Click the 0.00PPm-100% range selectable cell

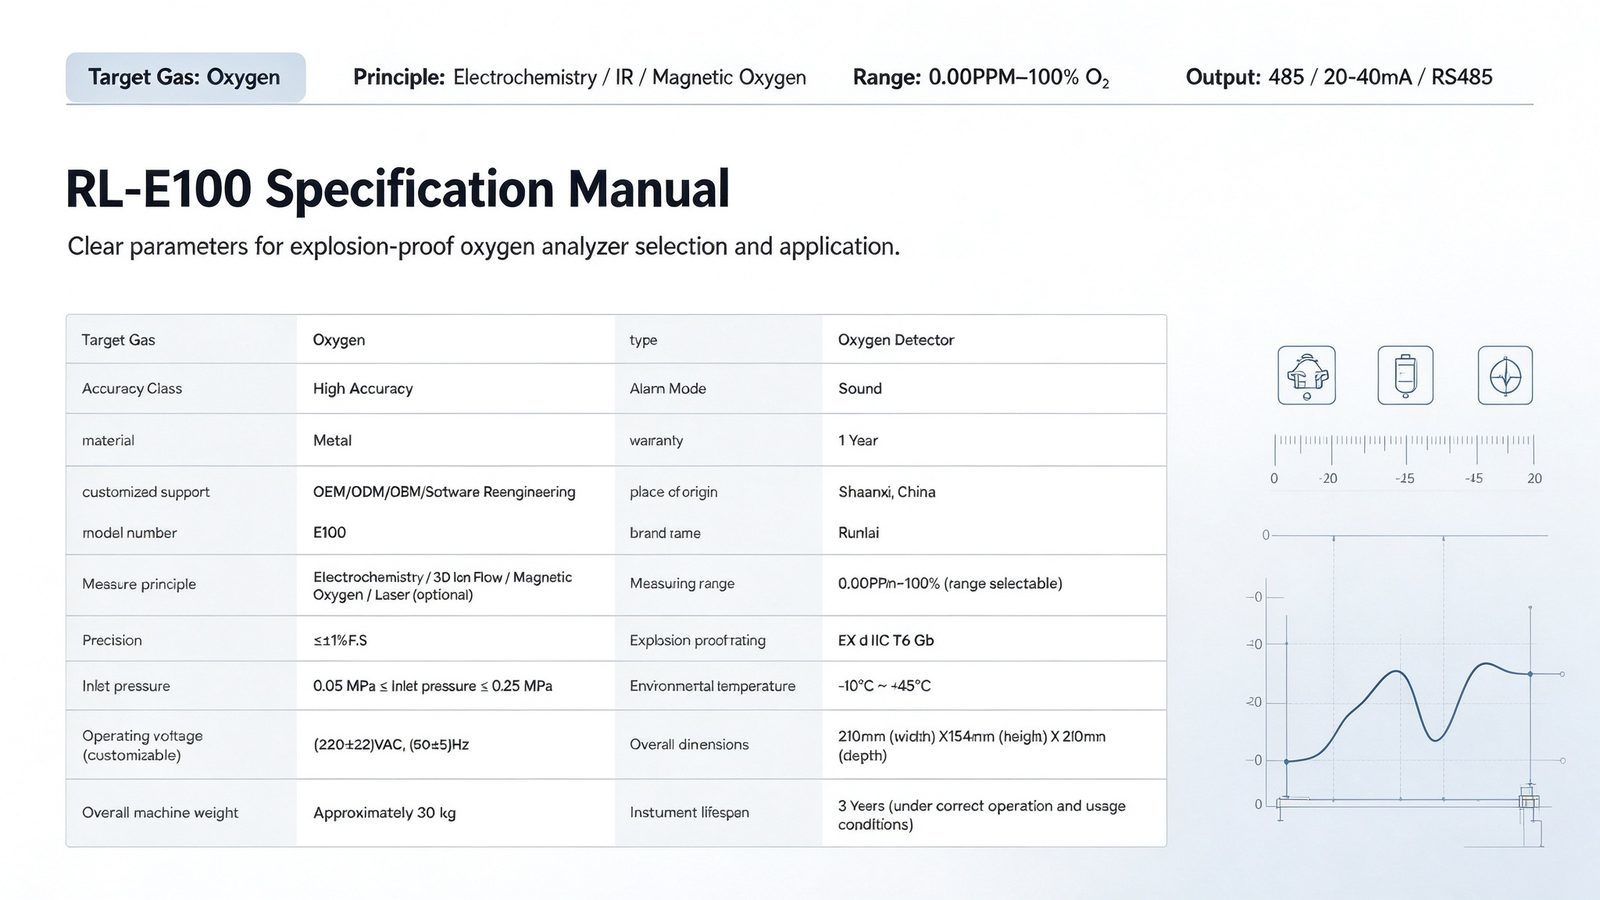950,583
